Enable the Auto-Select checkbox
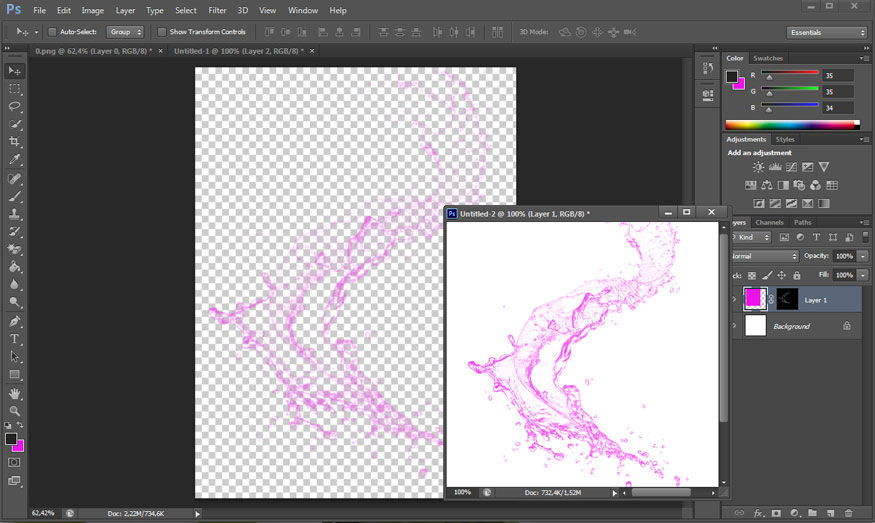The image size is (875, 523). (x=53, y=32)
